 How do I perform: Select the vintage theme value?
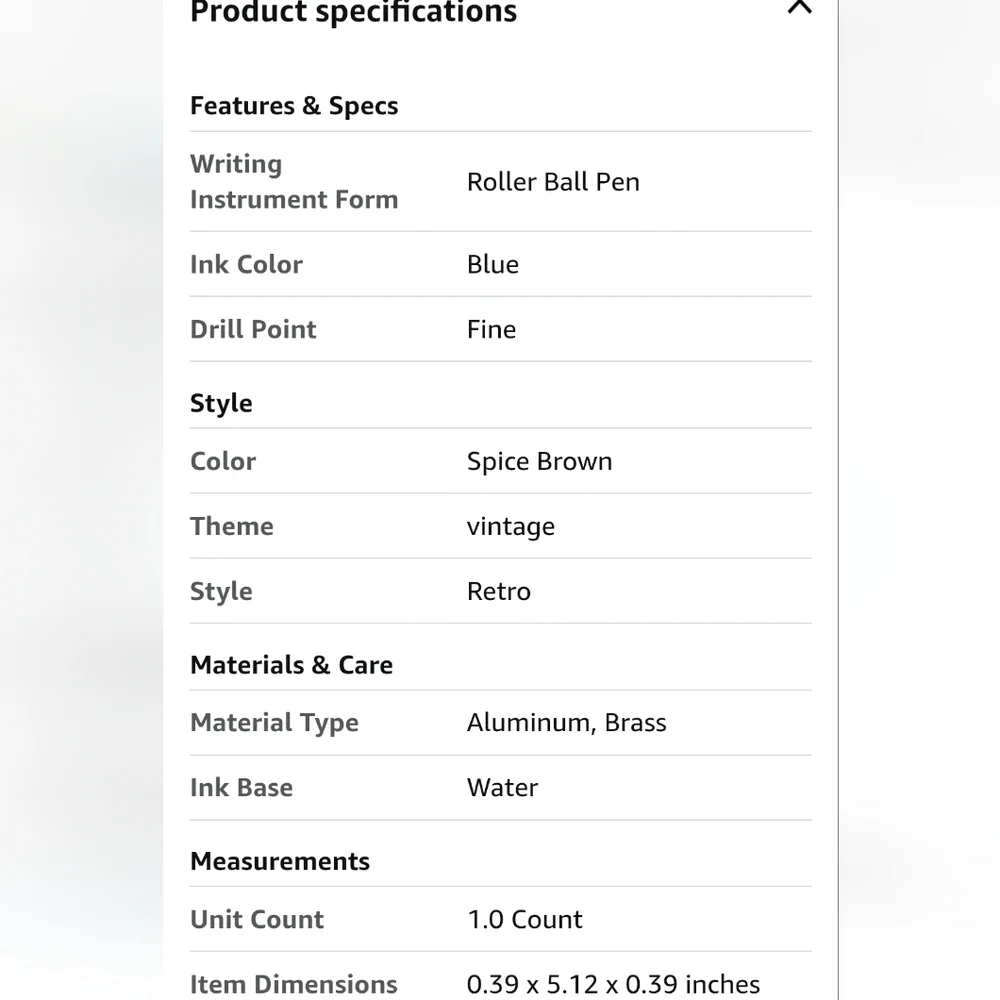(511, 527)
